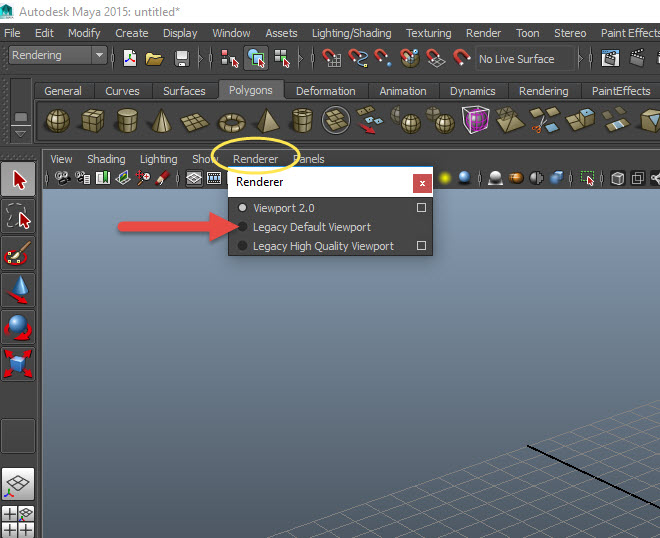
Task: Switch to the Surfaces shelf tab
Action: 184,91
